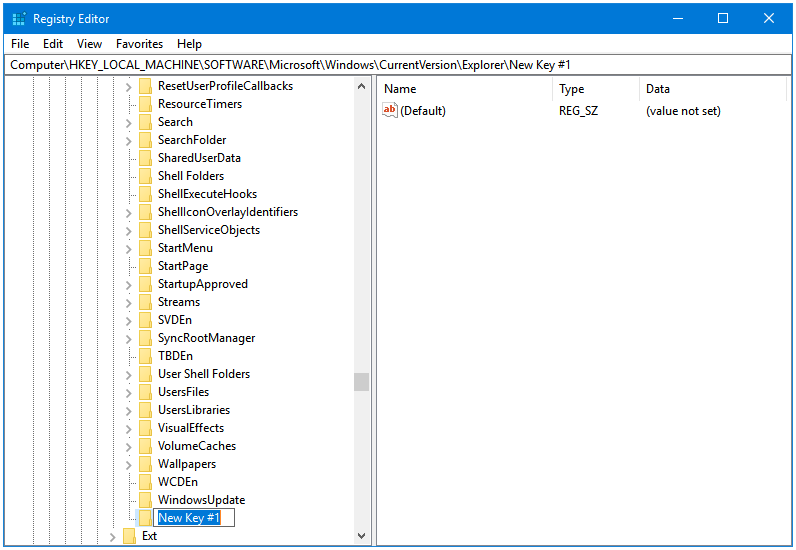Expand the Search key
This screenshot has height=550, width=796.
click(x=128, y=123)
